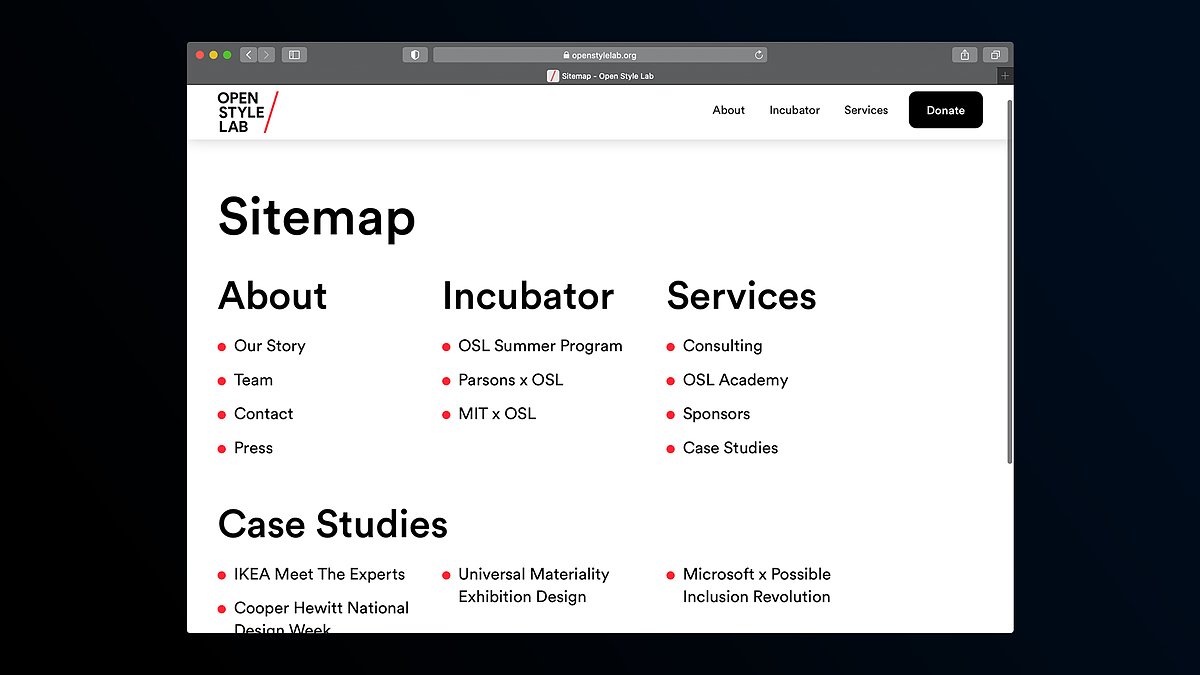Screen dimensions: 1200x675
Task: Open the About navigation menu
Action: (x=728, y=110)
